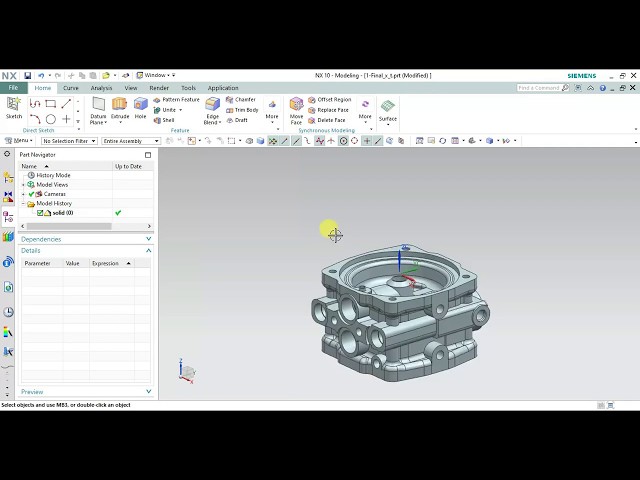The width and height of the screenshot is (640, 480).
Task: Click the Trim Body command
Action: pos(242,110)
